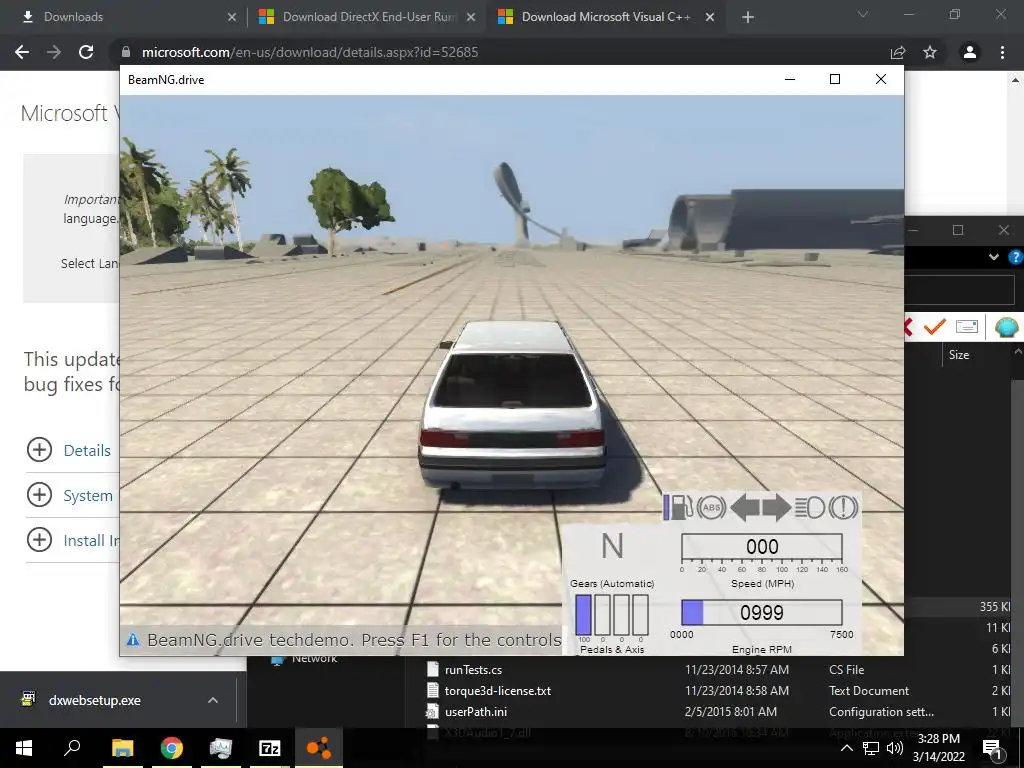Click the orange checkmark icon in Explorer toolbar
1024x768 pixels.
935,326
